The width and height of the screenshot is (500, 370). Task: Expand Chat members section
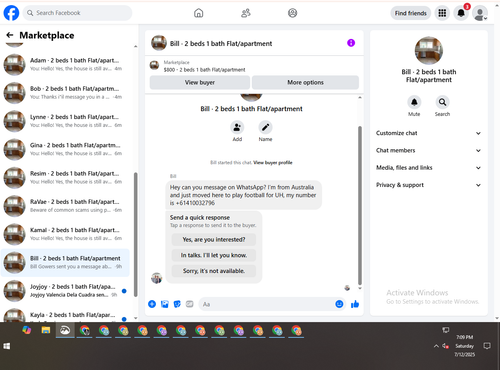(x=428, y=150)
